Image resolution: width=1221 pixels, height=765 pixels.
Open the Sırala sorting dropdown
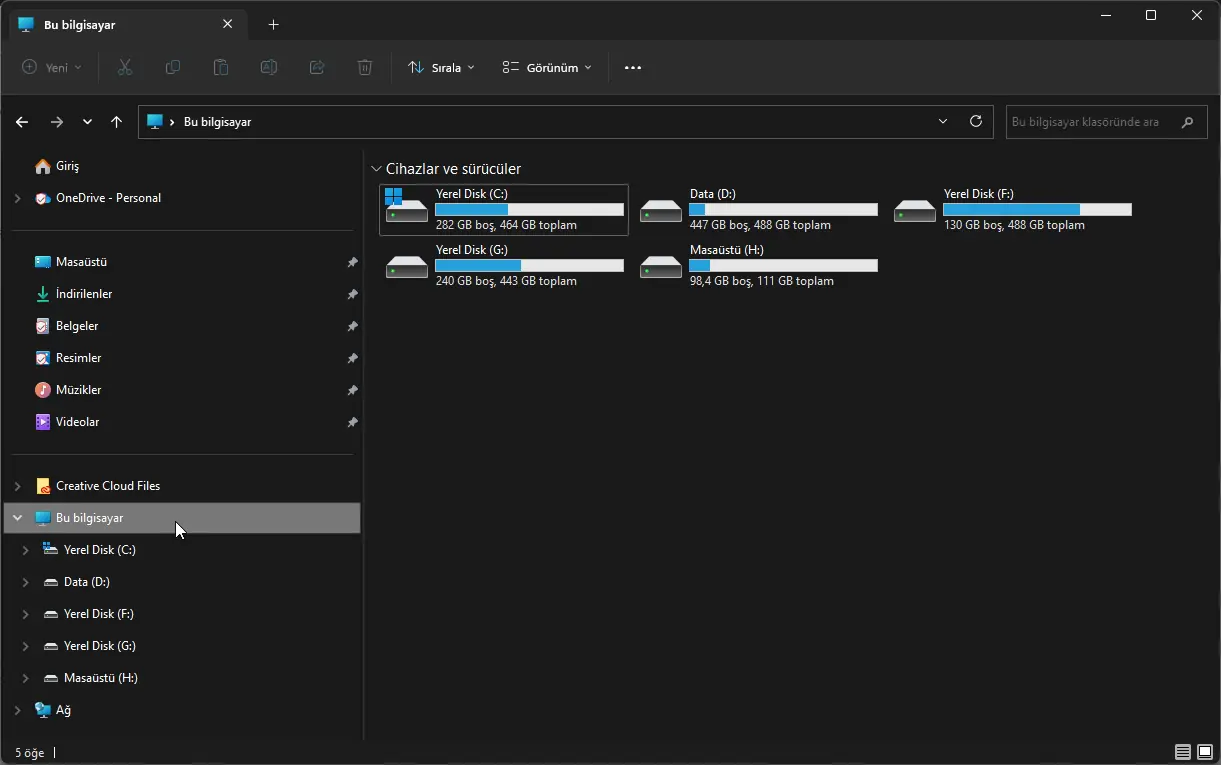tap(440, 67)
